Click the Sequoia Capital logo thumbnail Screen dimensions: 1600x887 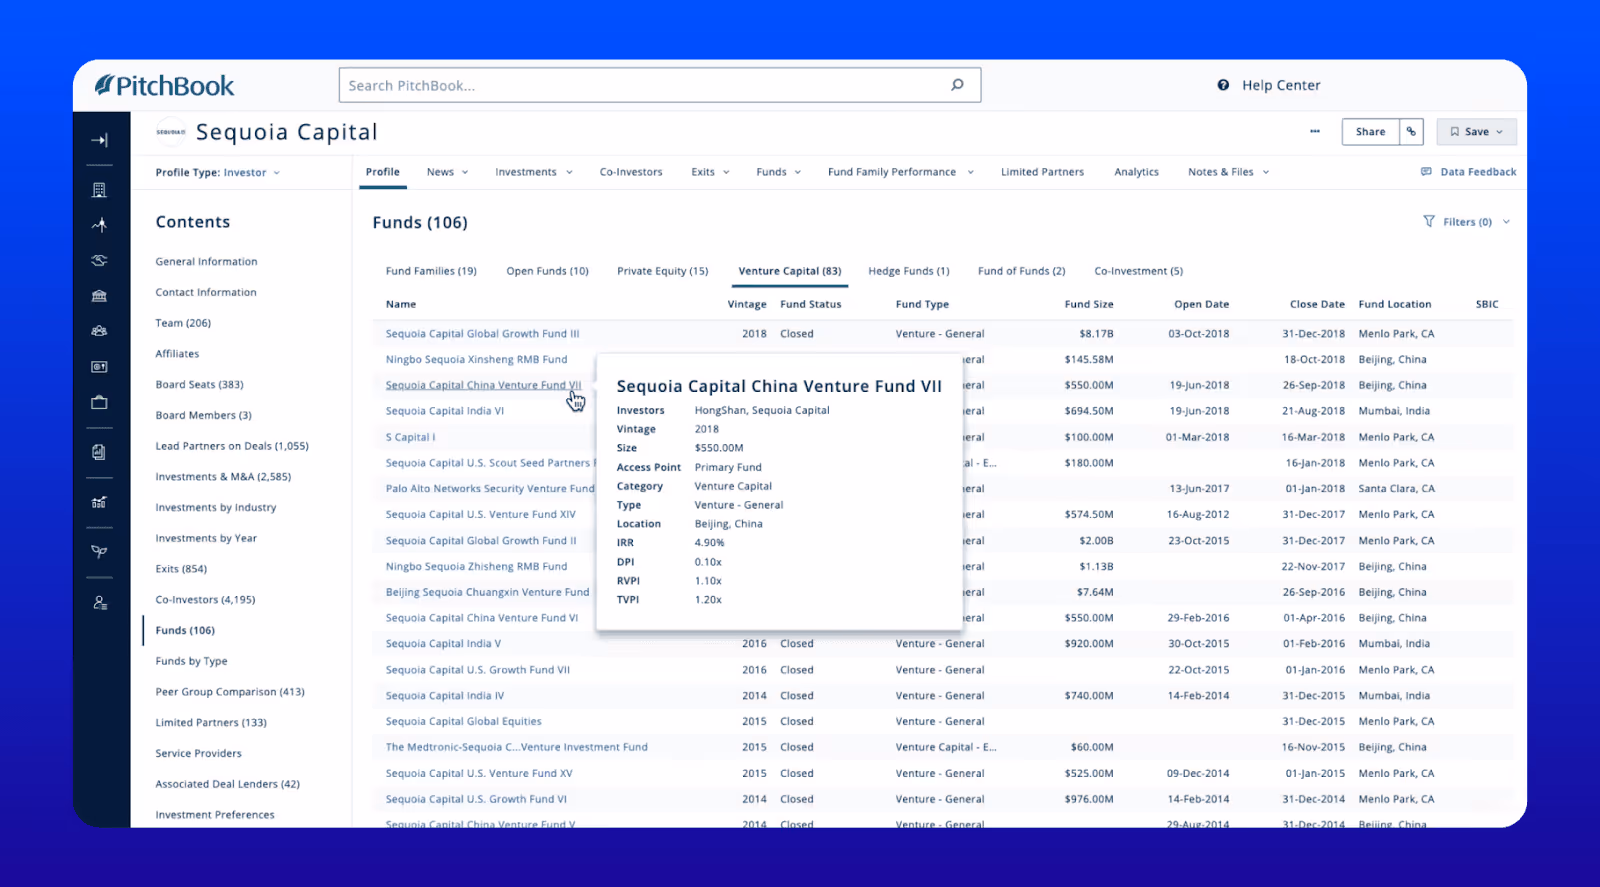[x=171, y=132]
